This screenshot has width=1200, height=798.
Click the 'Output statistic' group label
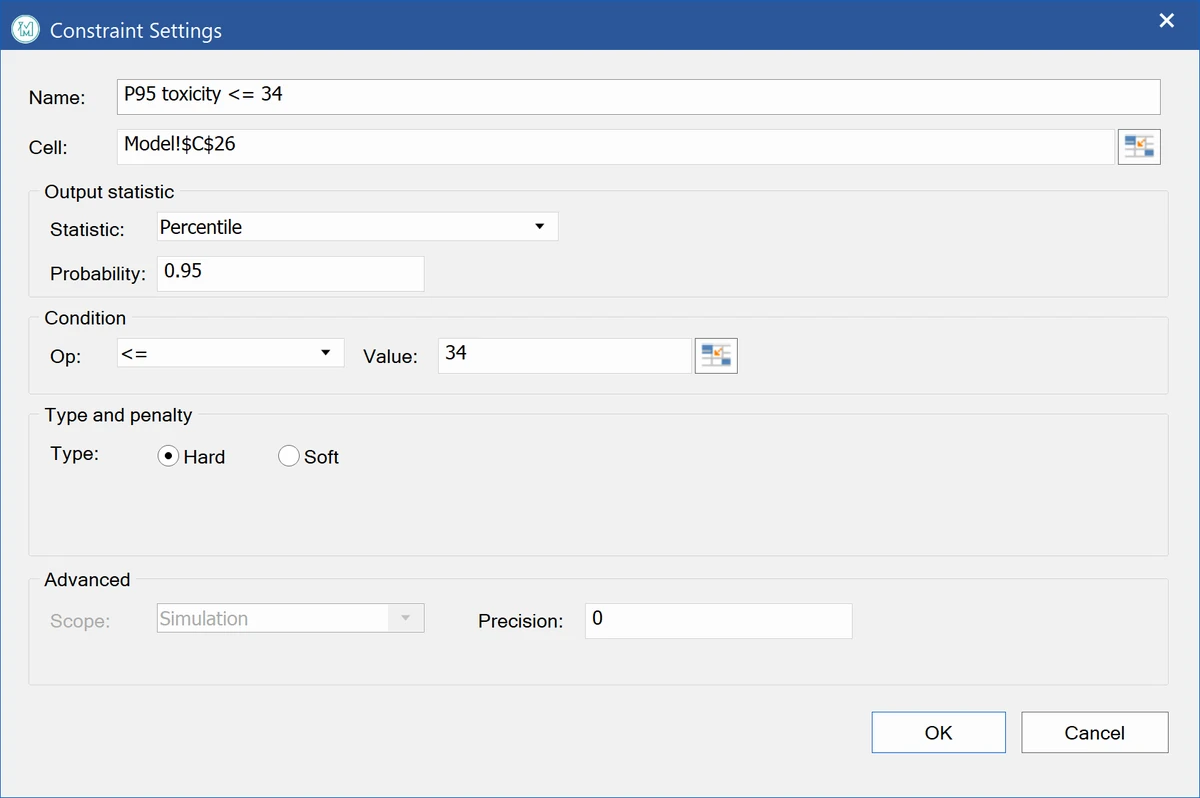click(109, 192)
